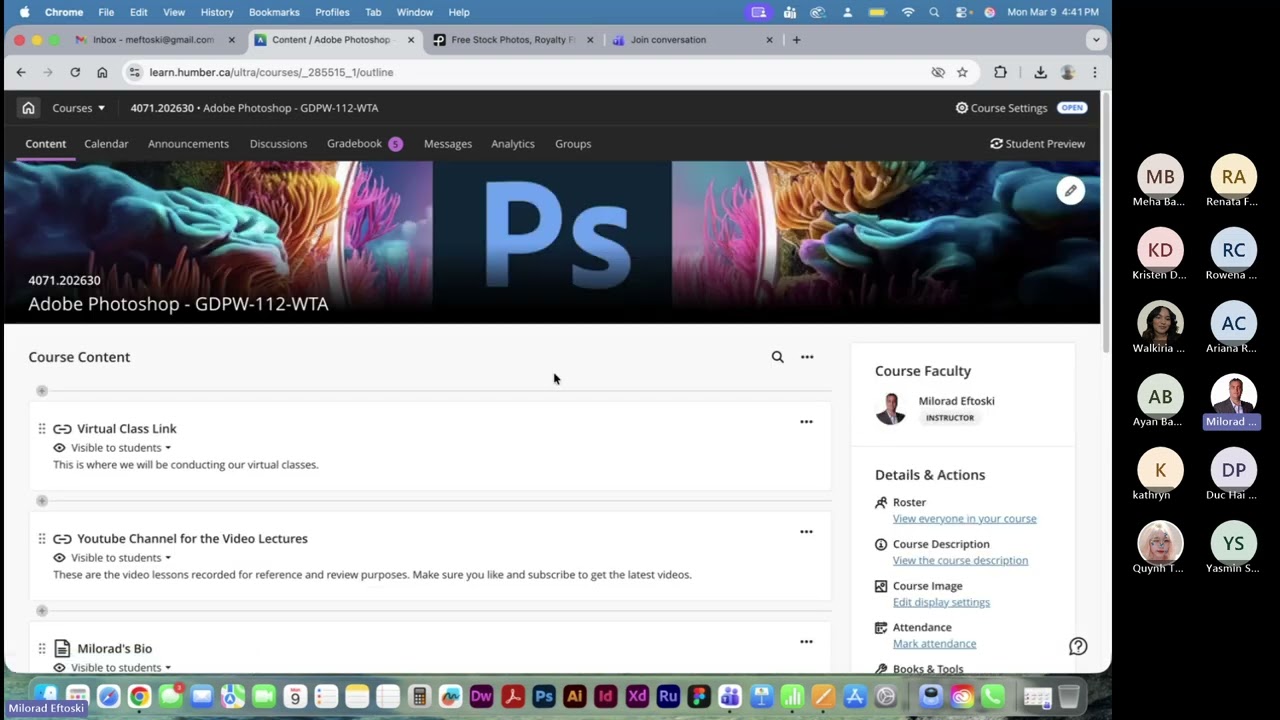Viewport: 1280px width, 720px height.
Task: Switch to the Messages tab
Action: coord(448,144)
